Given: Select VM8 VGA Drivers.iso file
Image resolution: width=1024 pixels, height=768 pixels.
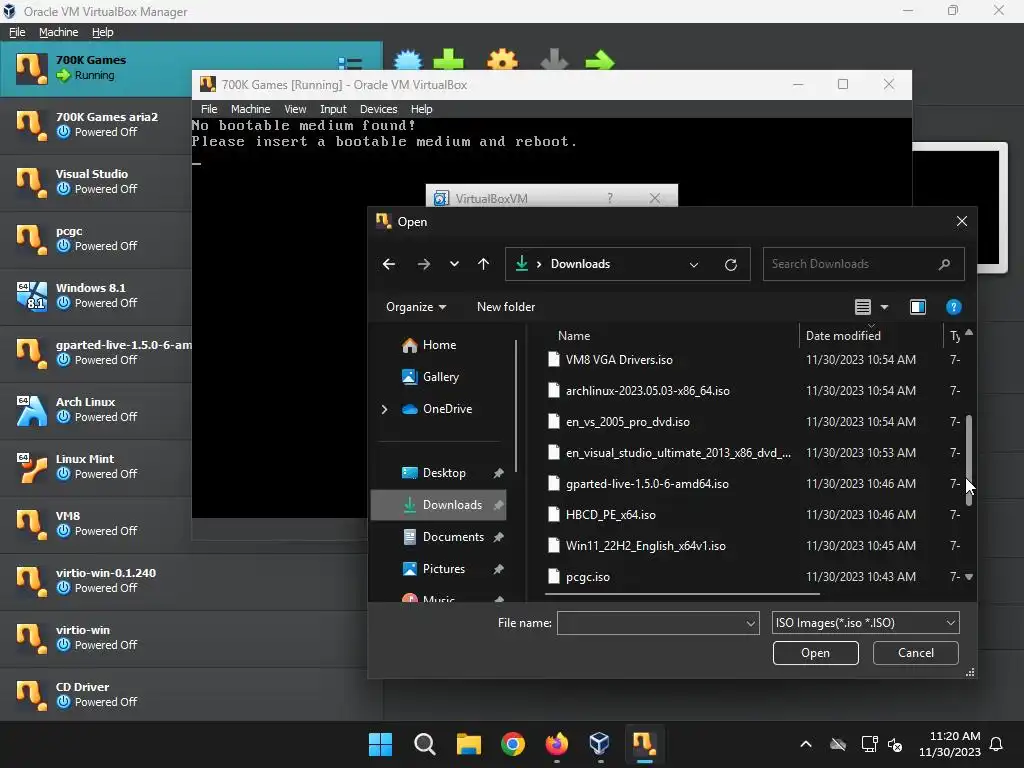Looking at the screenshot, I should [619, 360].
